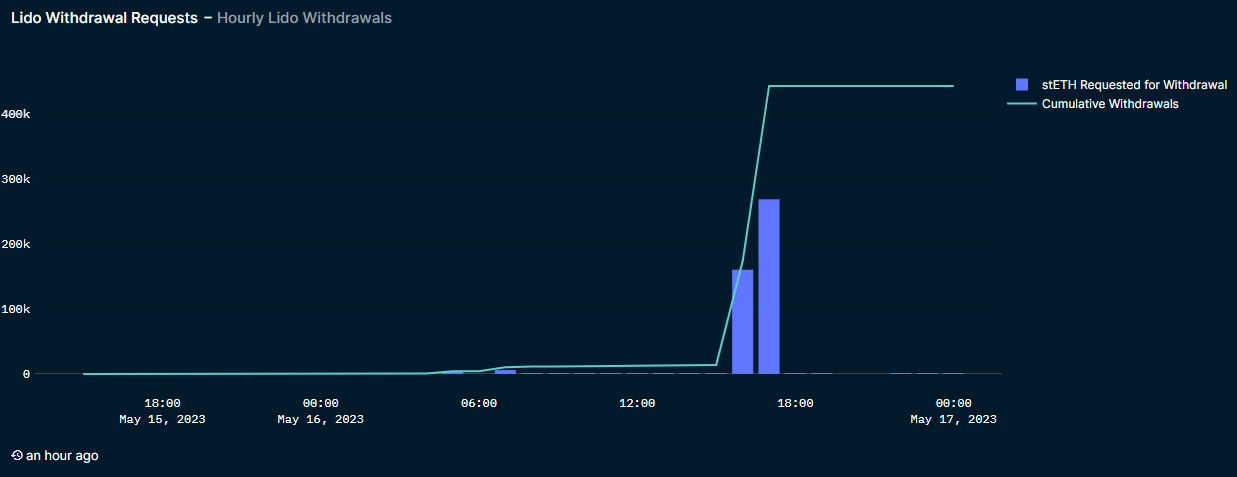Screen dimensions: 1237x477
Task: Click the clock icon beside "an hour ago"
Action: [17, 456]
